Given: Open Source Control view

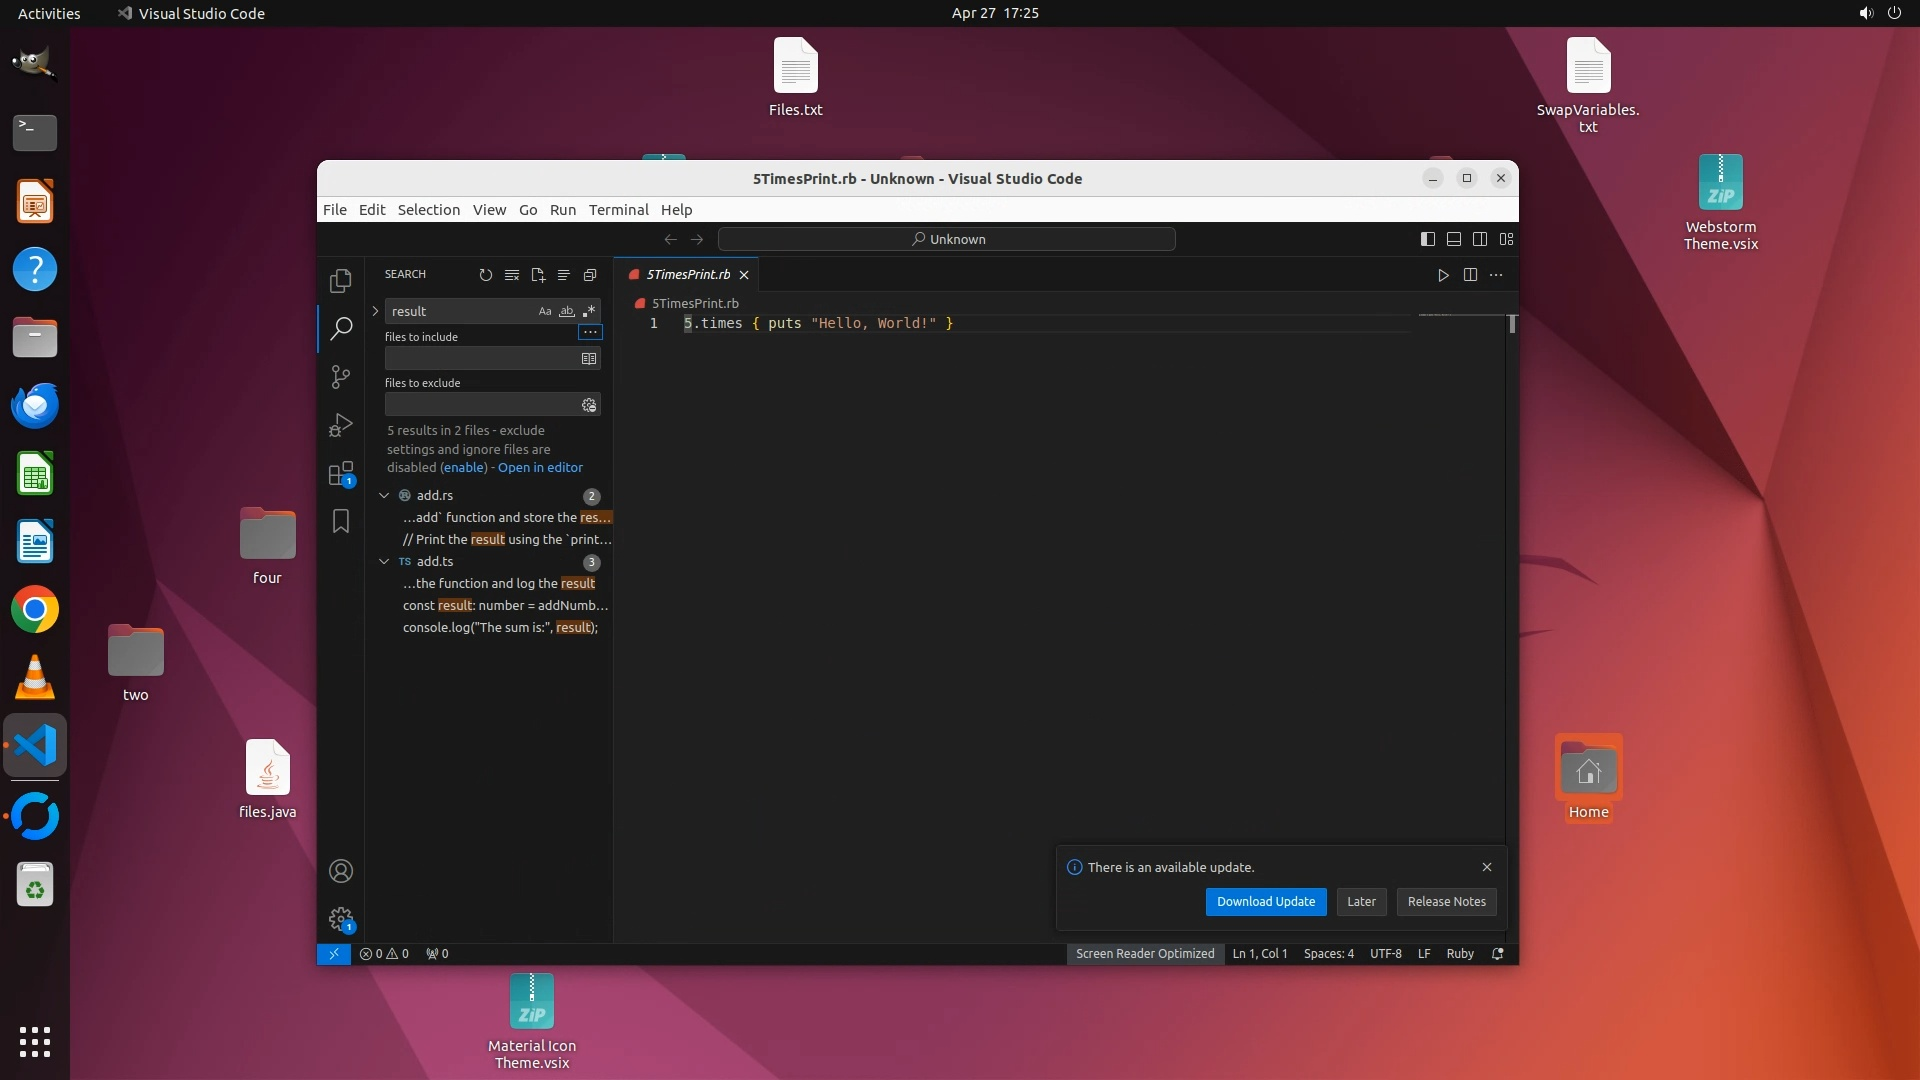Looking at the screenshot, I should pyautogui.click(x=341, y=377).
